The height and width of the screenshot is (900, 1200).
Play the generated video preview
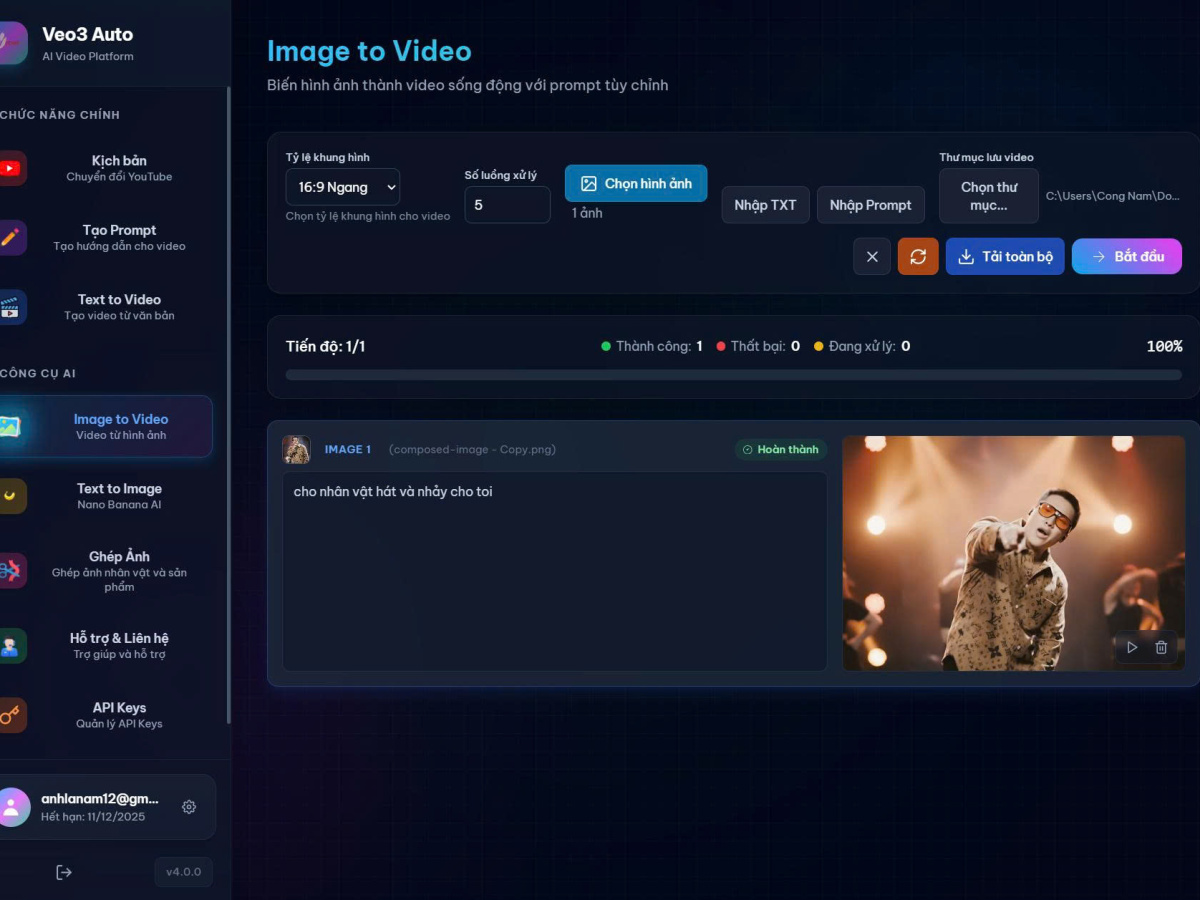coord(1132,647)
